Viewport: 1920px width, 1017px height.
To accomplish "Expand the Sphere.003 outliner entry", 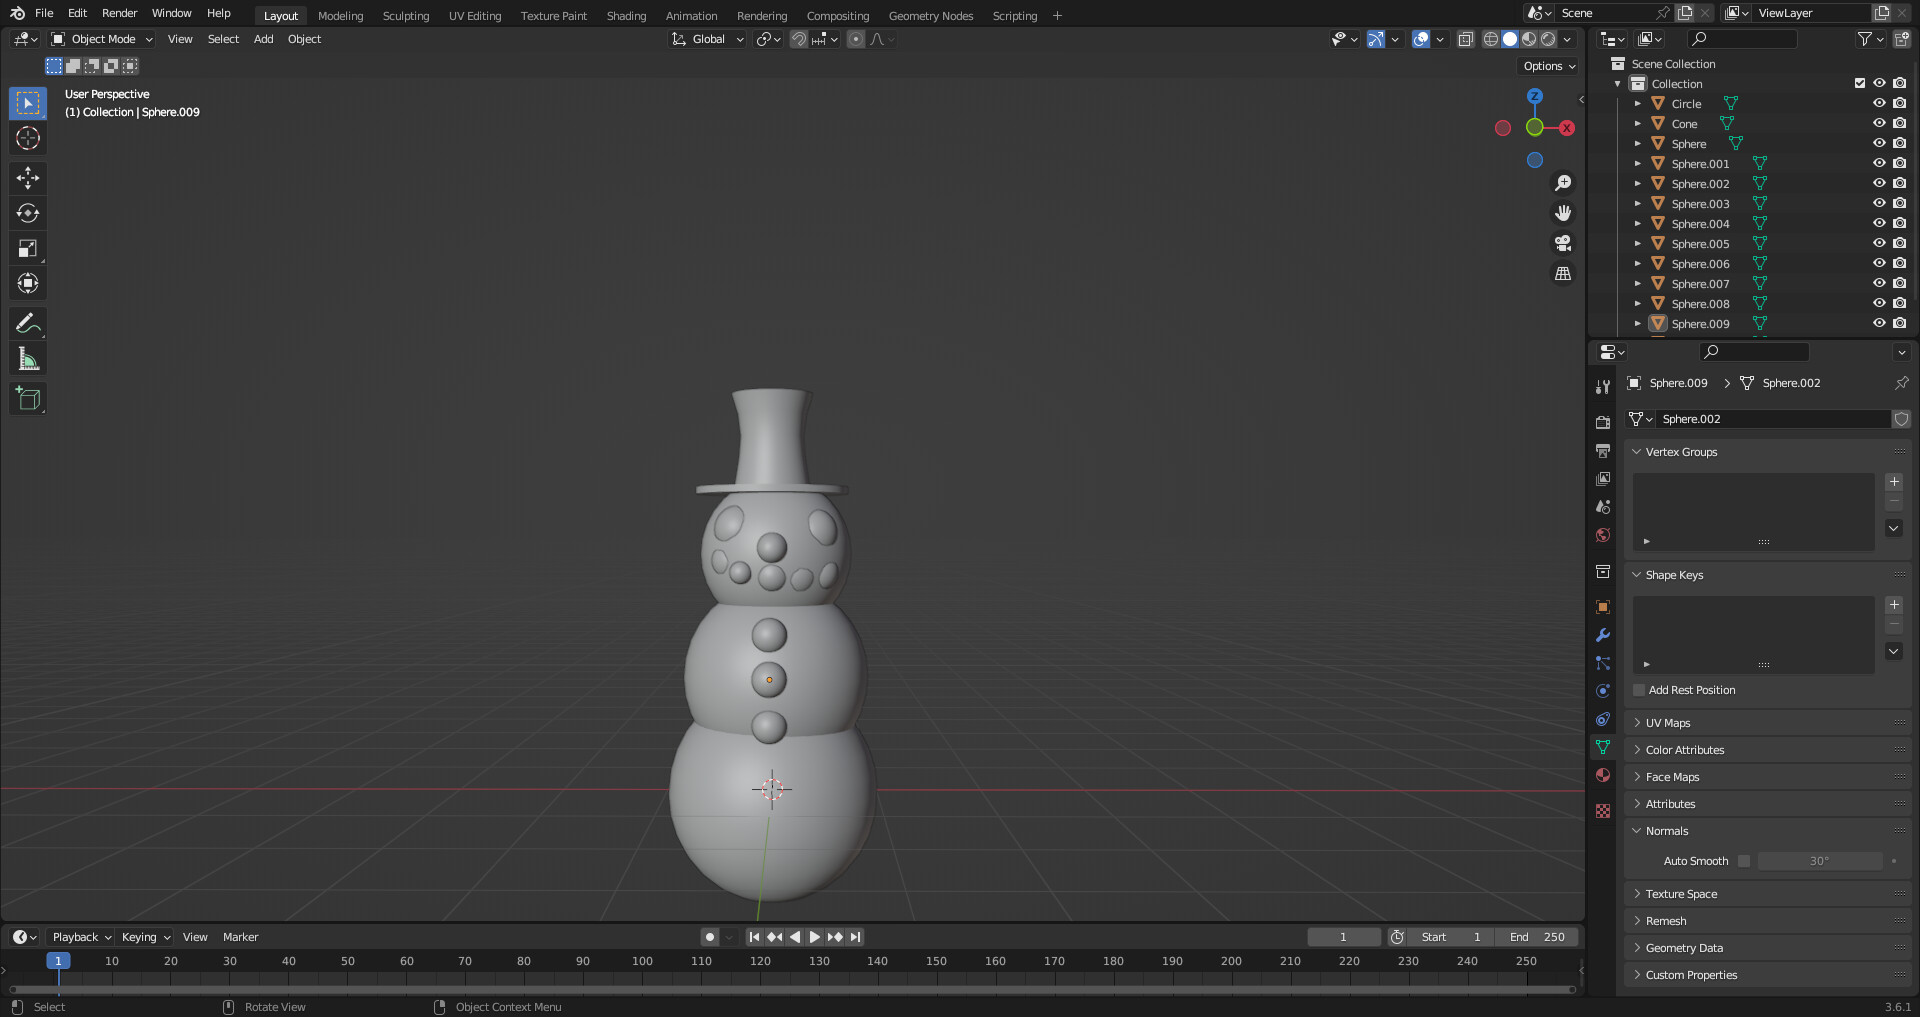I will pyautogui.click(x=1637, y=204).
